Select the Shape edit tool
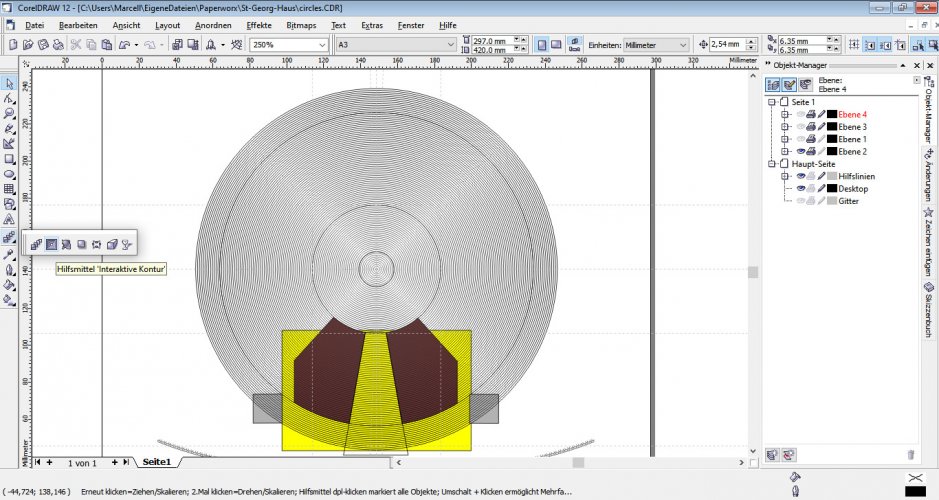 [x=9, y=99]
